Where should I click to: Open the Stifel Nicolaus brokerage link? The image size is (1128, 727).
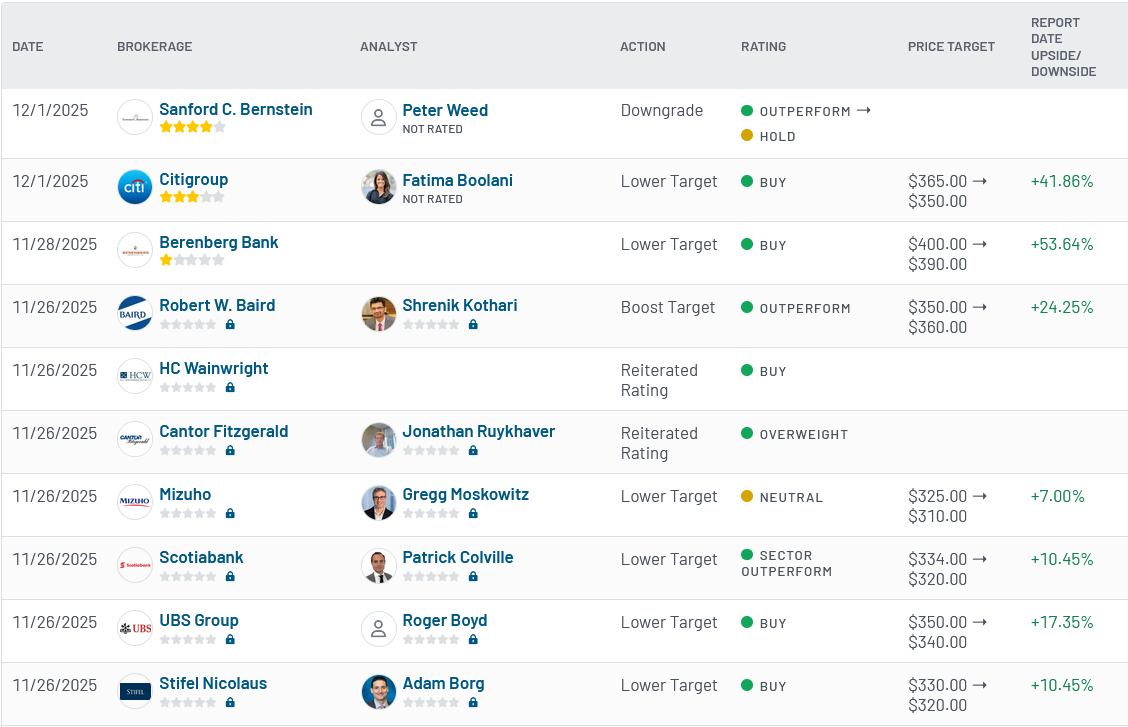tap(213, 683)
